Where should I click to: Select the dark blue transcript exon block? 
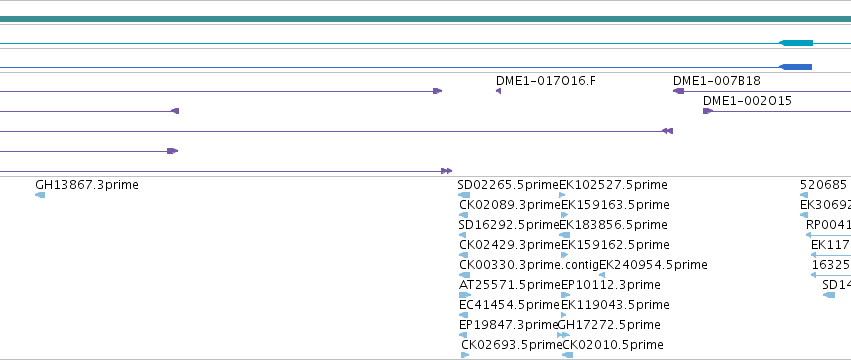pos(795,67)
